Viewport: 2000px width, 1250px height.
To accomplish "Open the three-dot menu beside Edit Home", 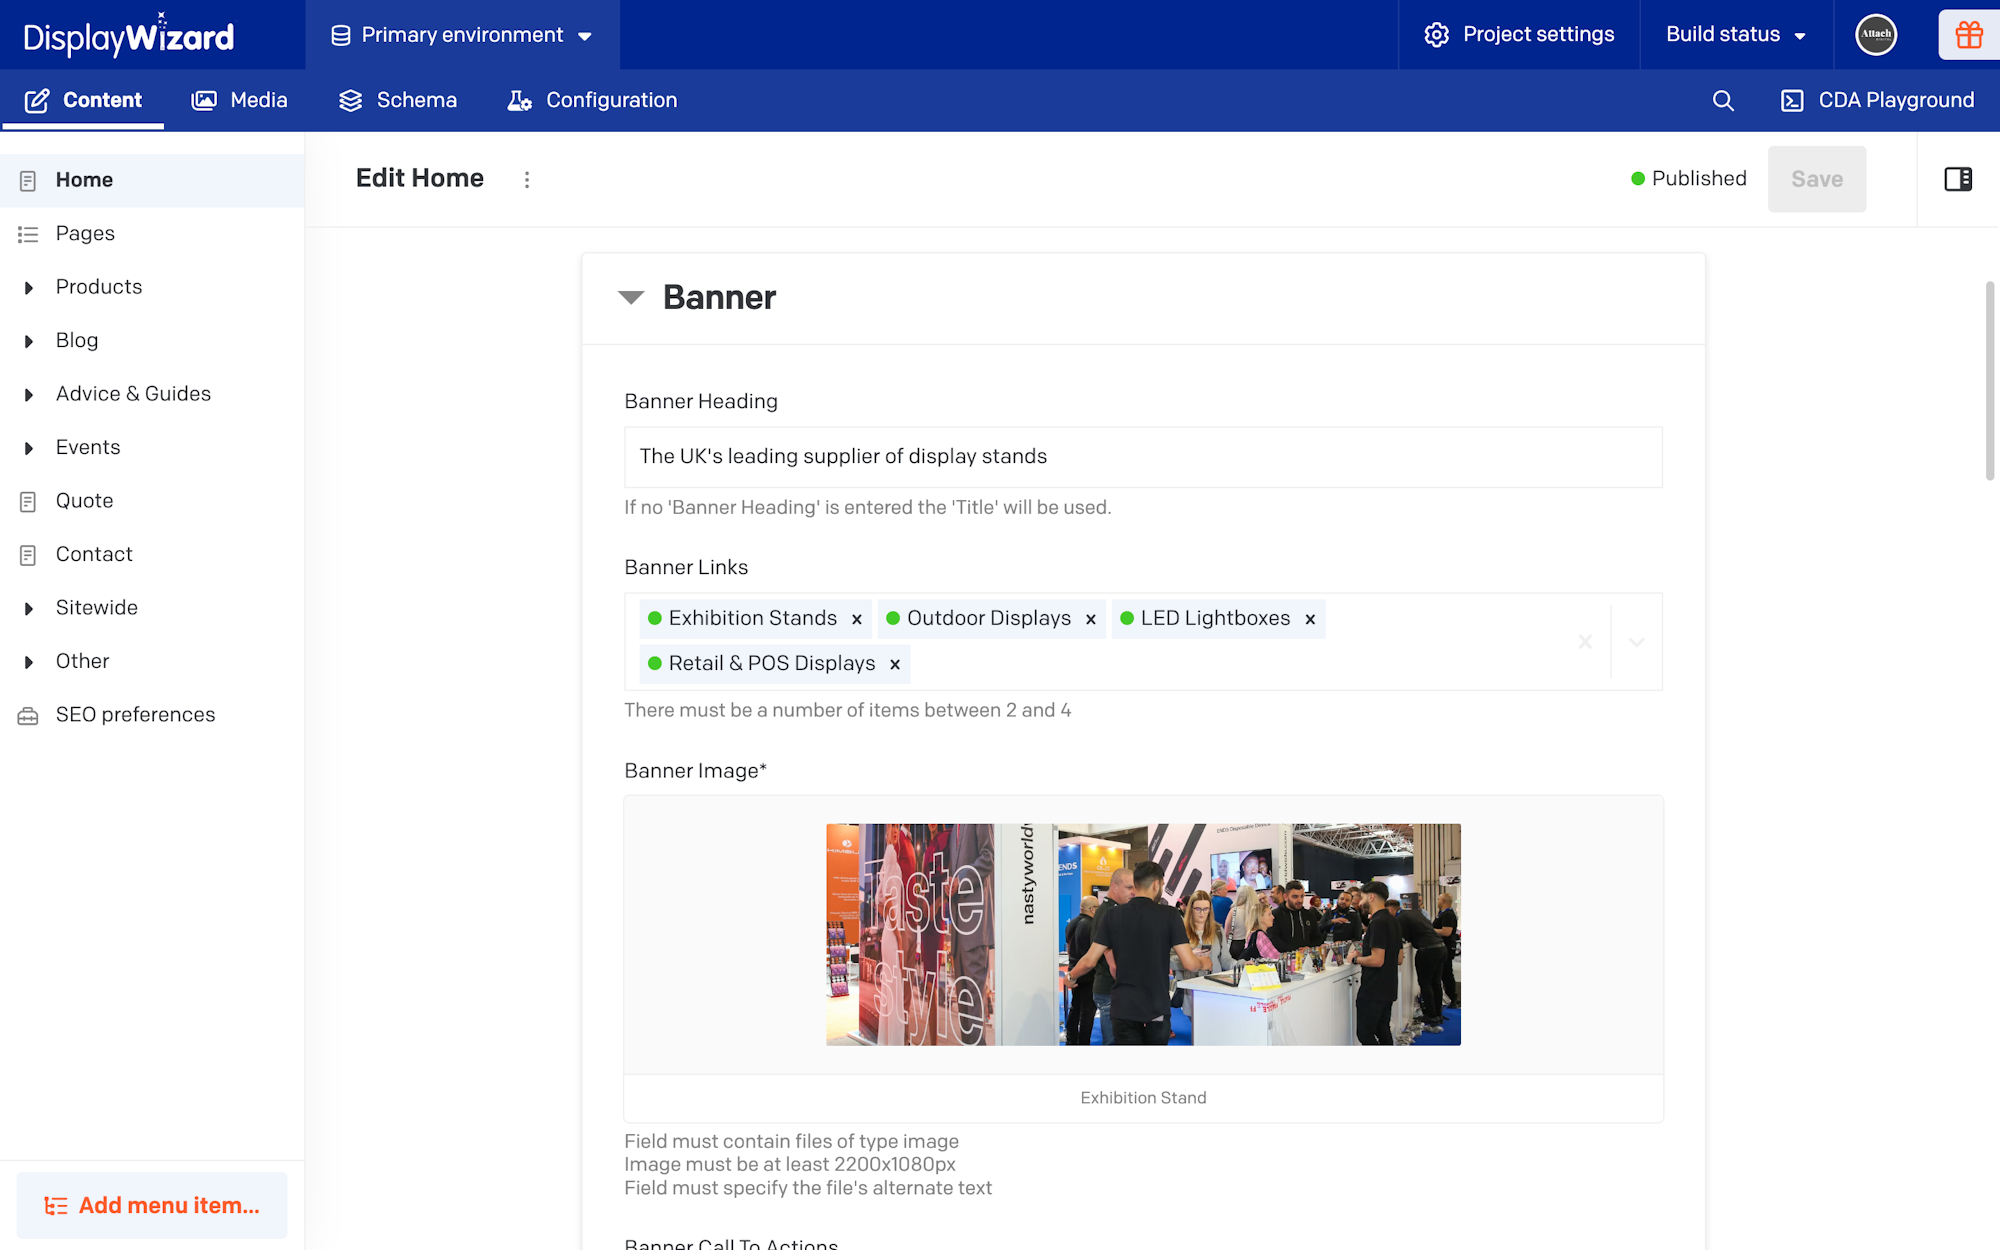I will point(527,179).
